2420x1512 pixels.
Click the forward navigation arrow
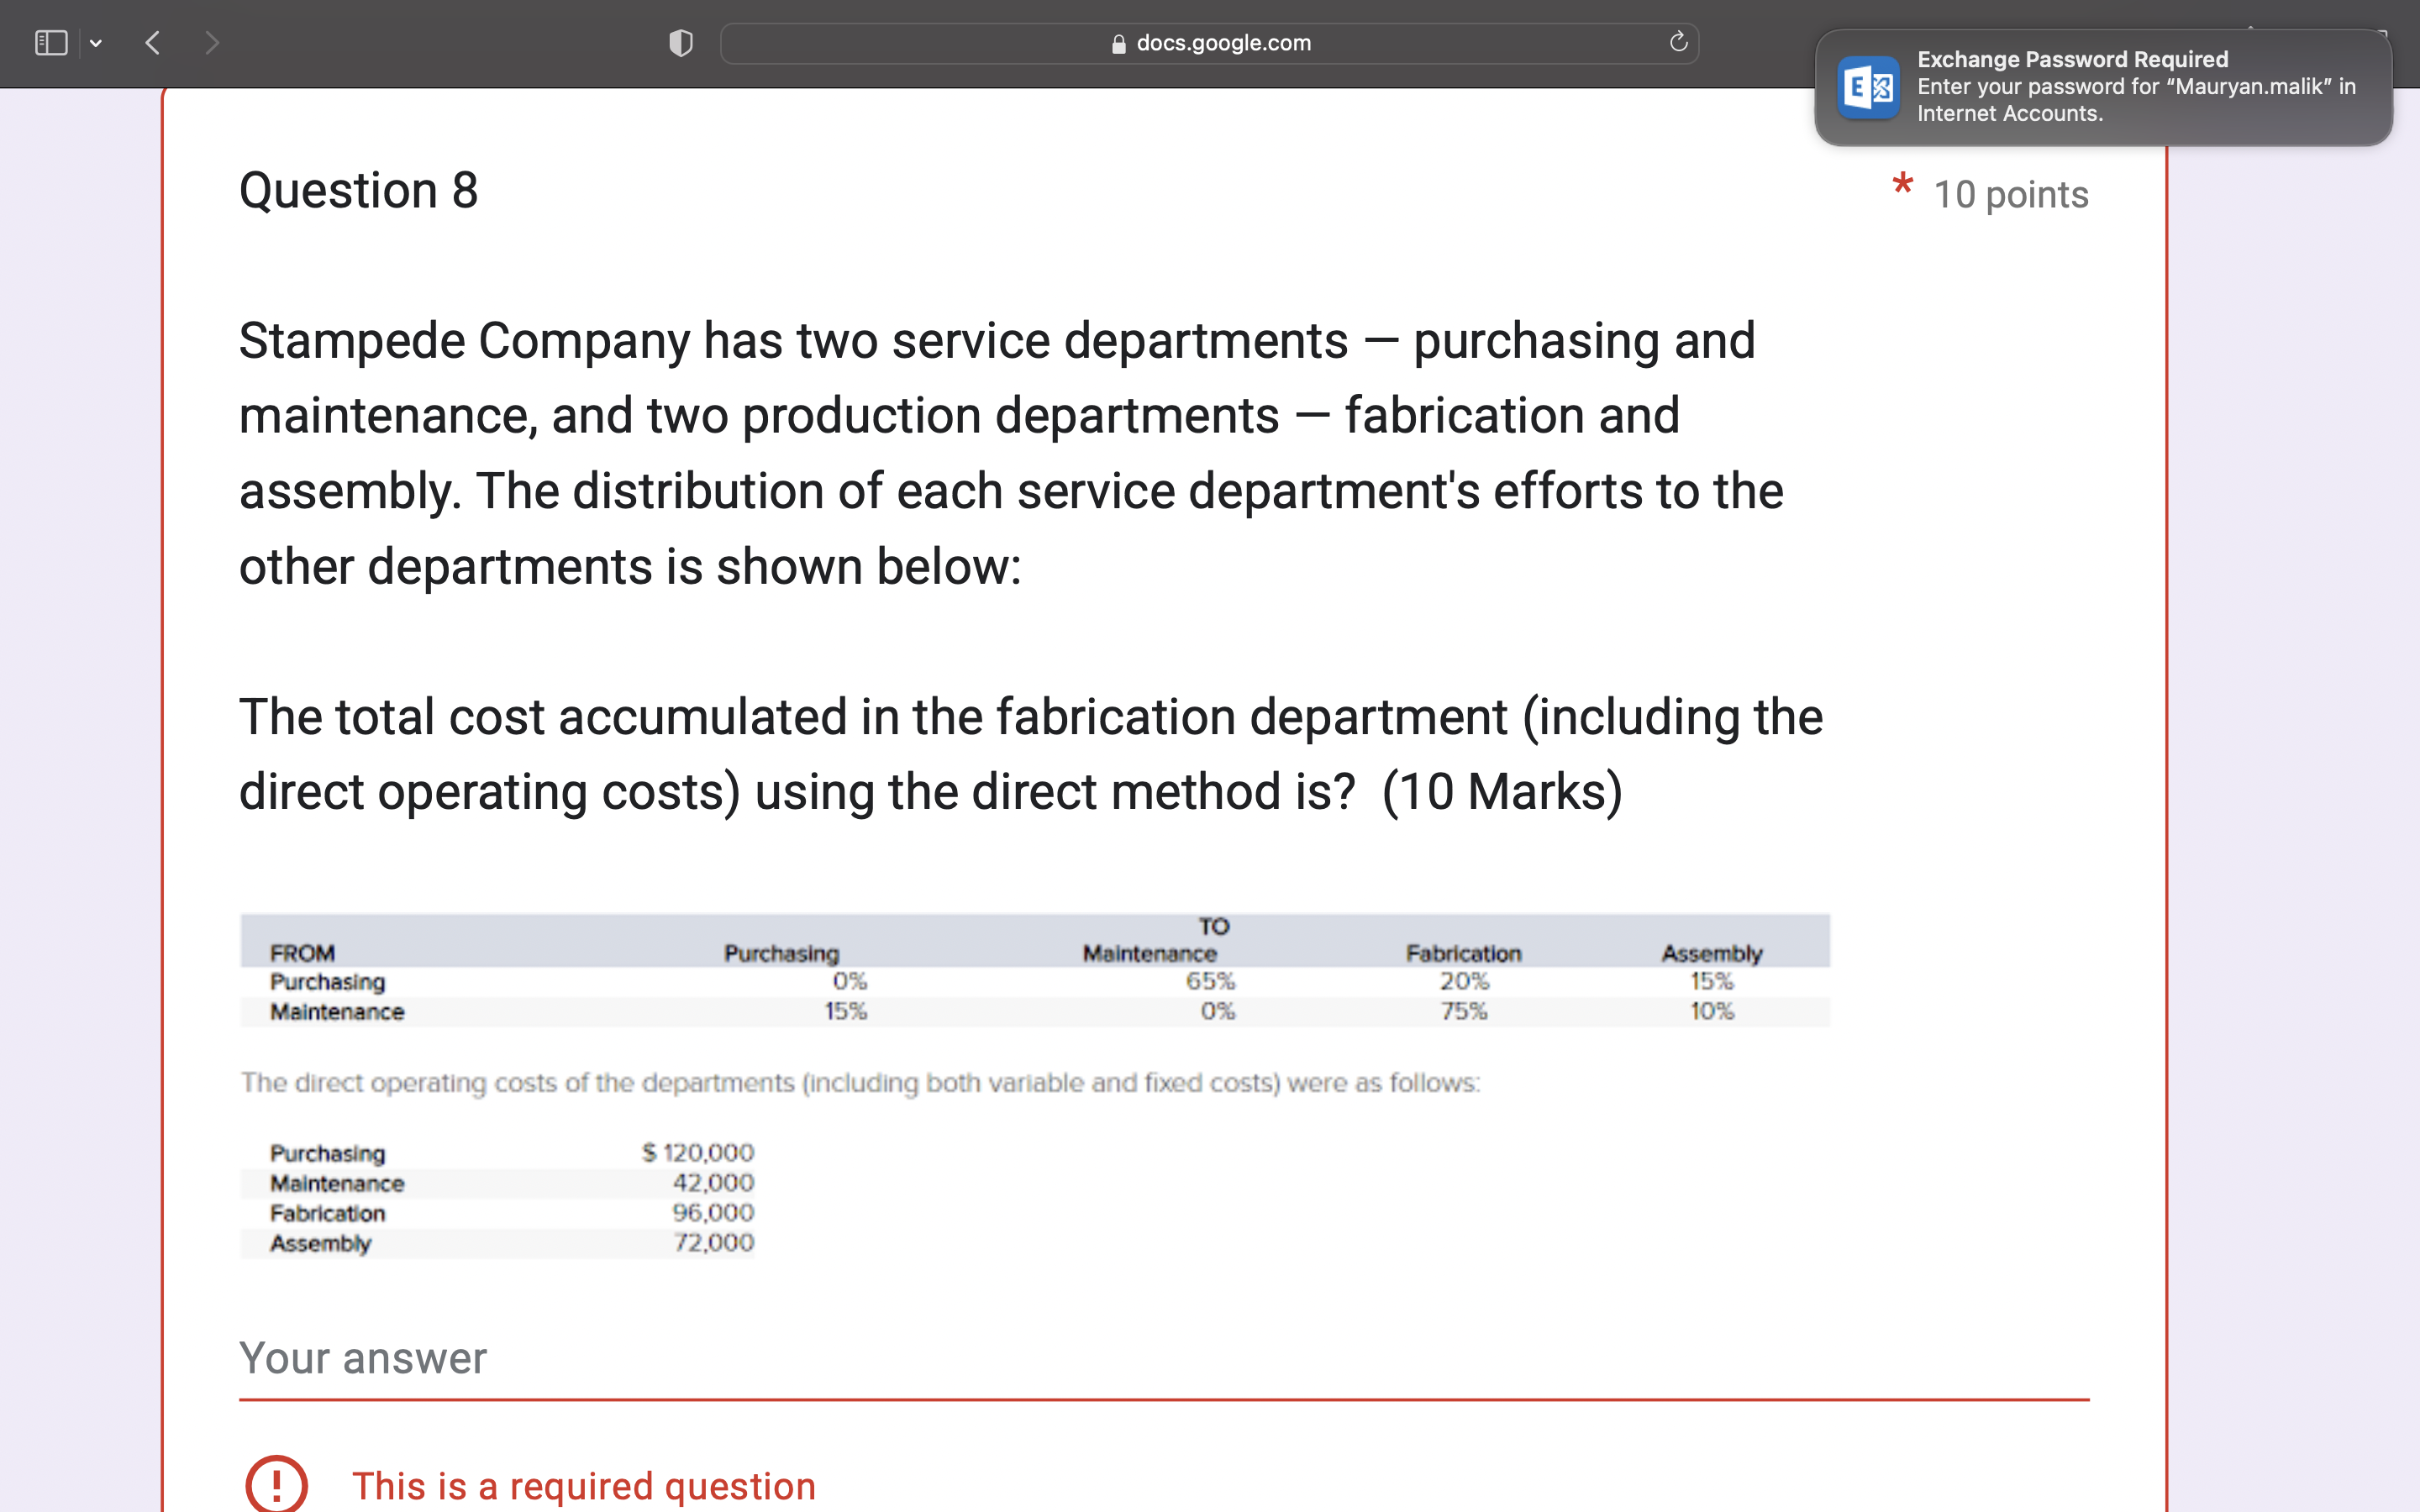coord(212,42)
